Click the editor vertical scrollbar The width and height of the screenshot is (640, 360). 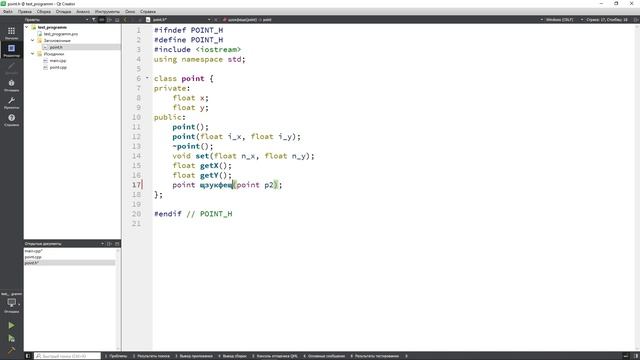point(638,187)
